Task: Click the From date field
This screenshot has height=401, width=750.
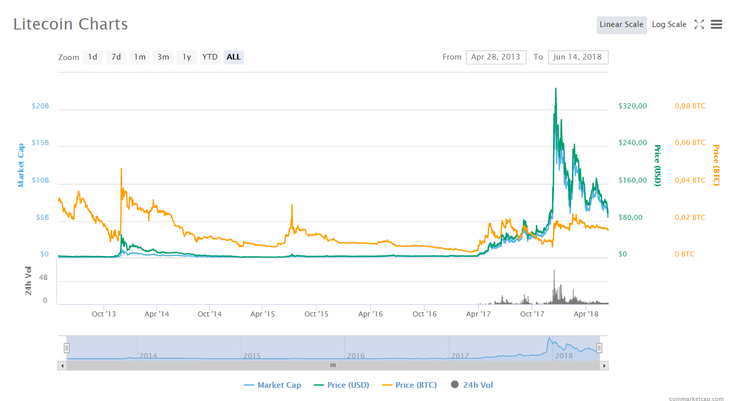Action: [496, 57]
